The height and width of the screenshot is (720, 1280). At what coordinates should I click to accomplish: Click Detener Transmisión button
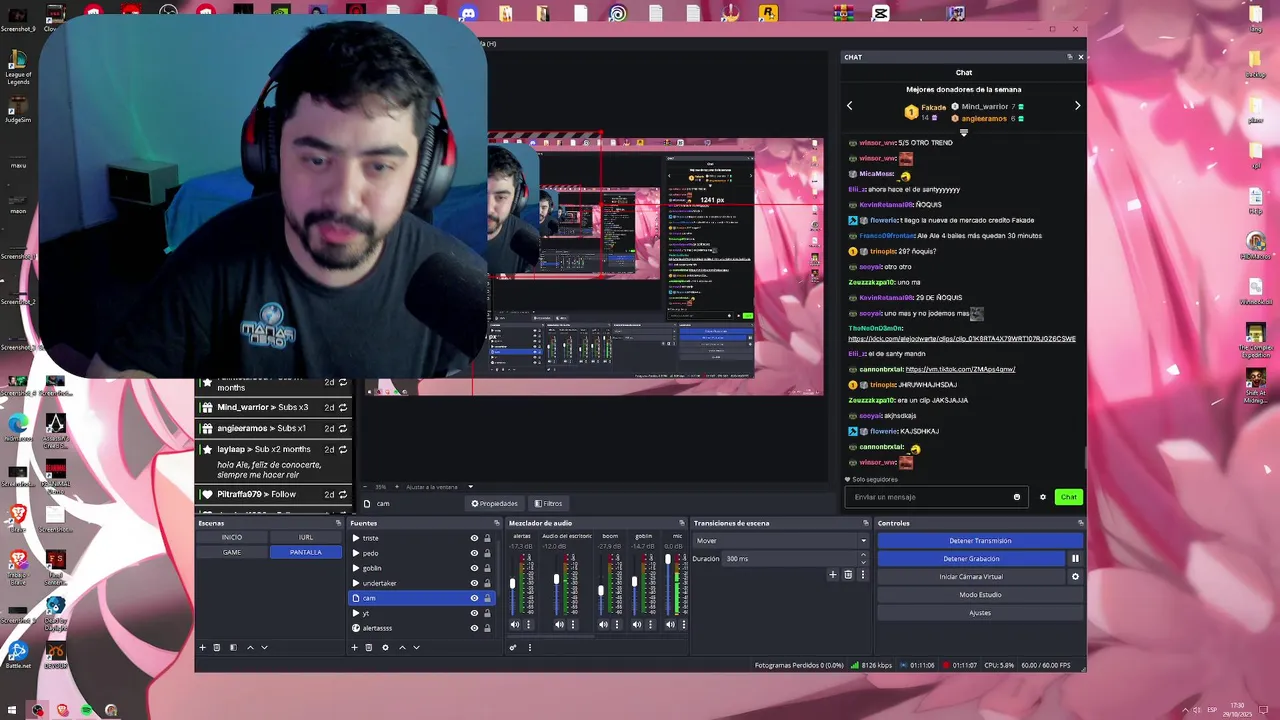point(980,541)
